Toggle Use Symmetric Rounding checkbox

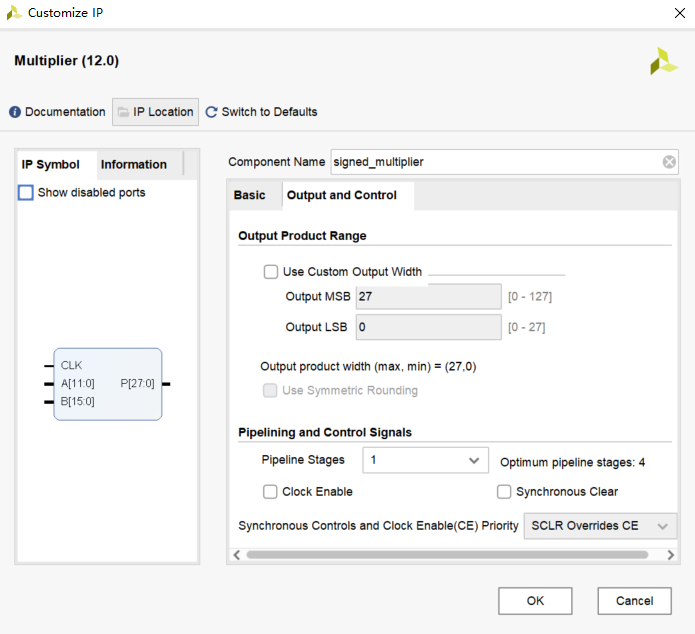270,390
